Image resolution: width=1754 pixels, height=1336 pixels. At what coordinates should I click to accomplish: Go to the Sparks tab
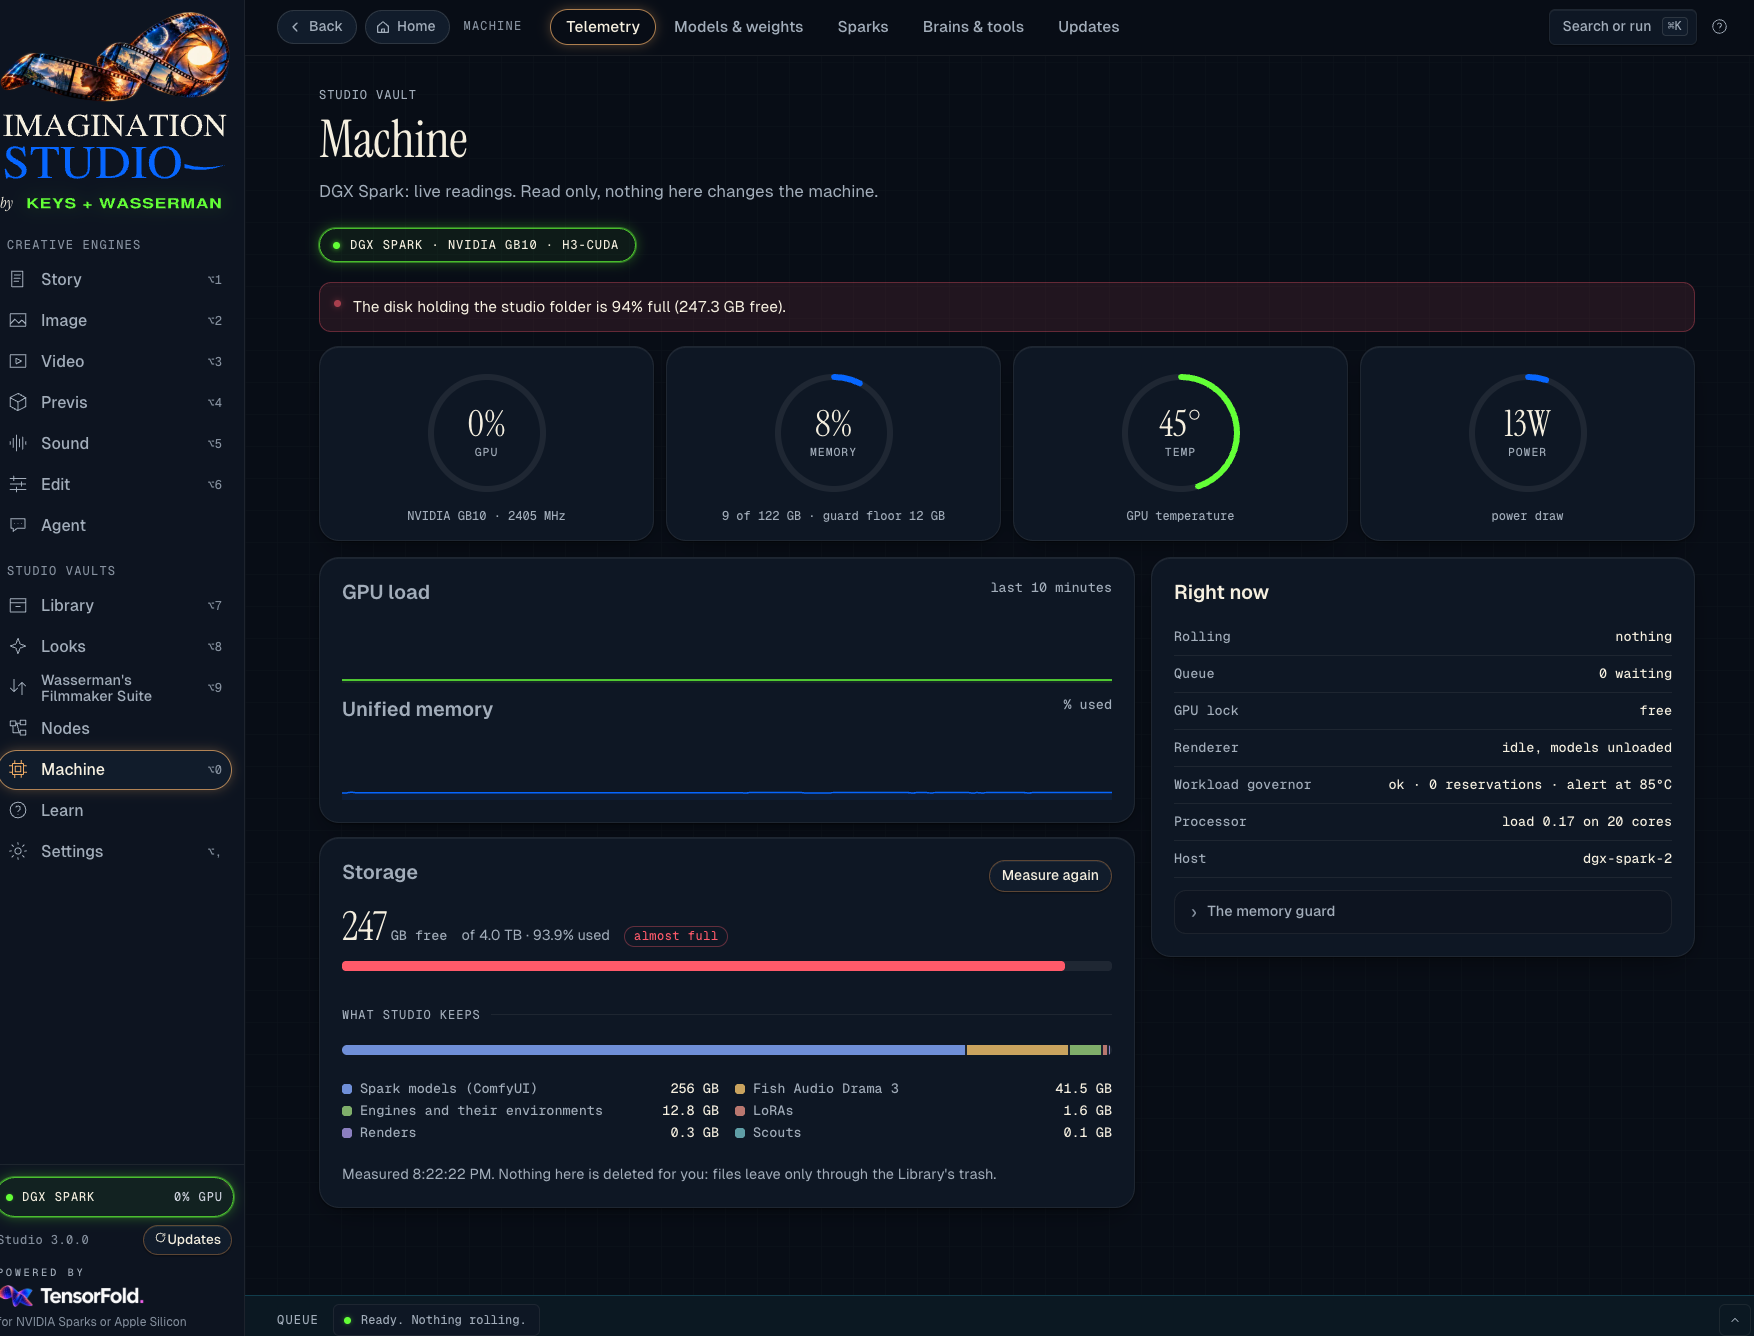click(x=862, y=27)
